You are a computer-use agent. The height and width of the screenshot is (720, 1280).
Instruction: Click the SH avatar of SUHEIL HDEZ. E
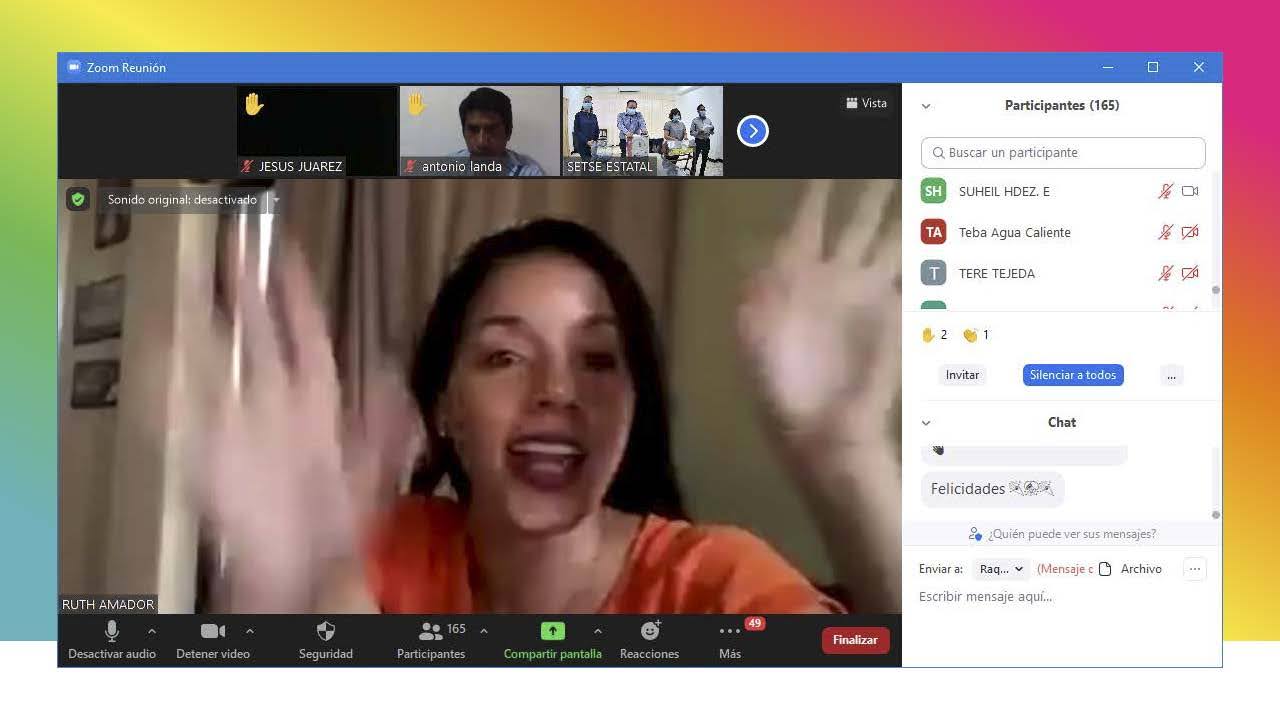tap(933, 191)
